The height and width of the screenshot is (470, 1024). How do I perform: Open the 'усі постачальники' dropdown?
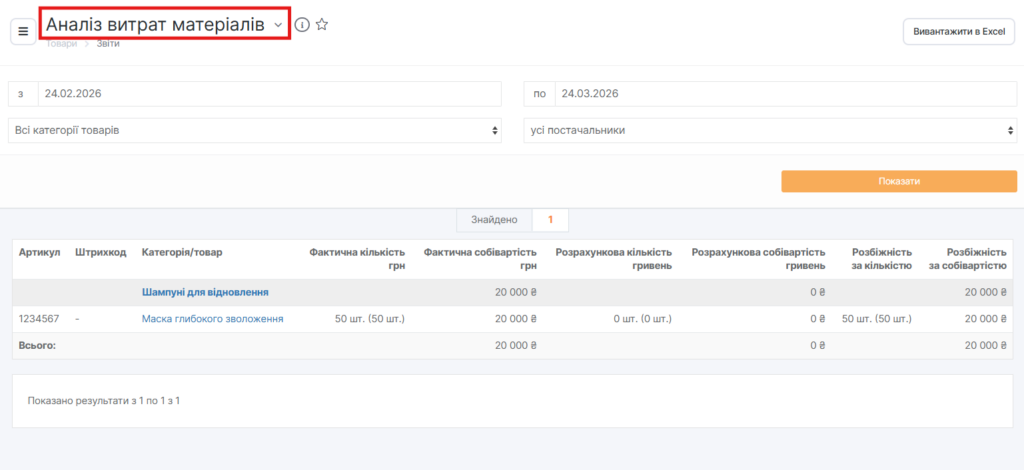(770, 130)
